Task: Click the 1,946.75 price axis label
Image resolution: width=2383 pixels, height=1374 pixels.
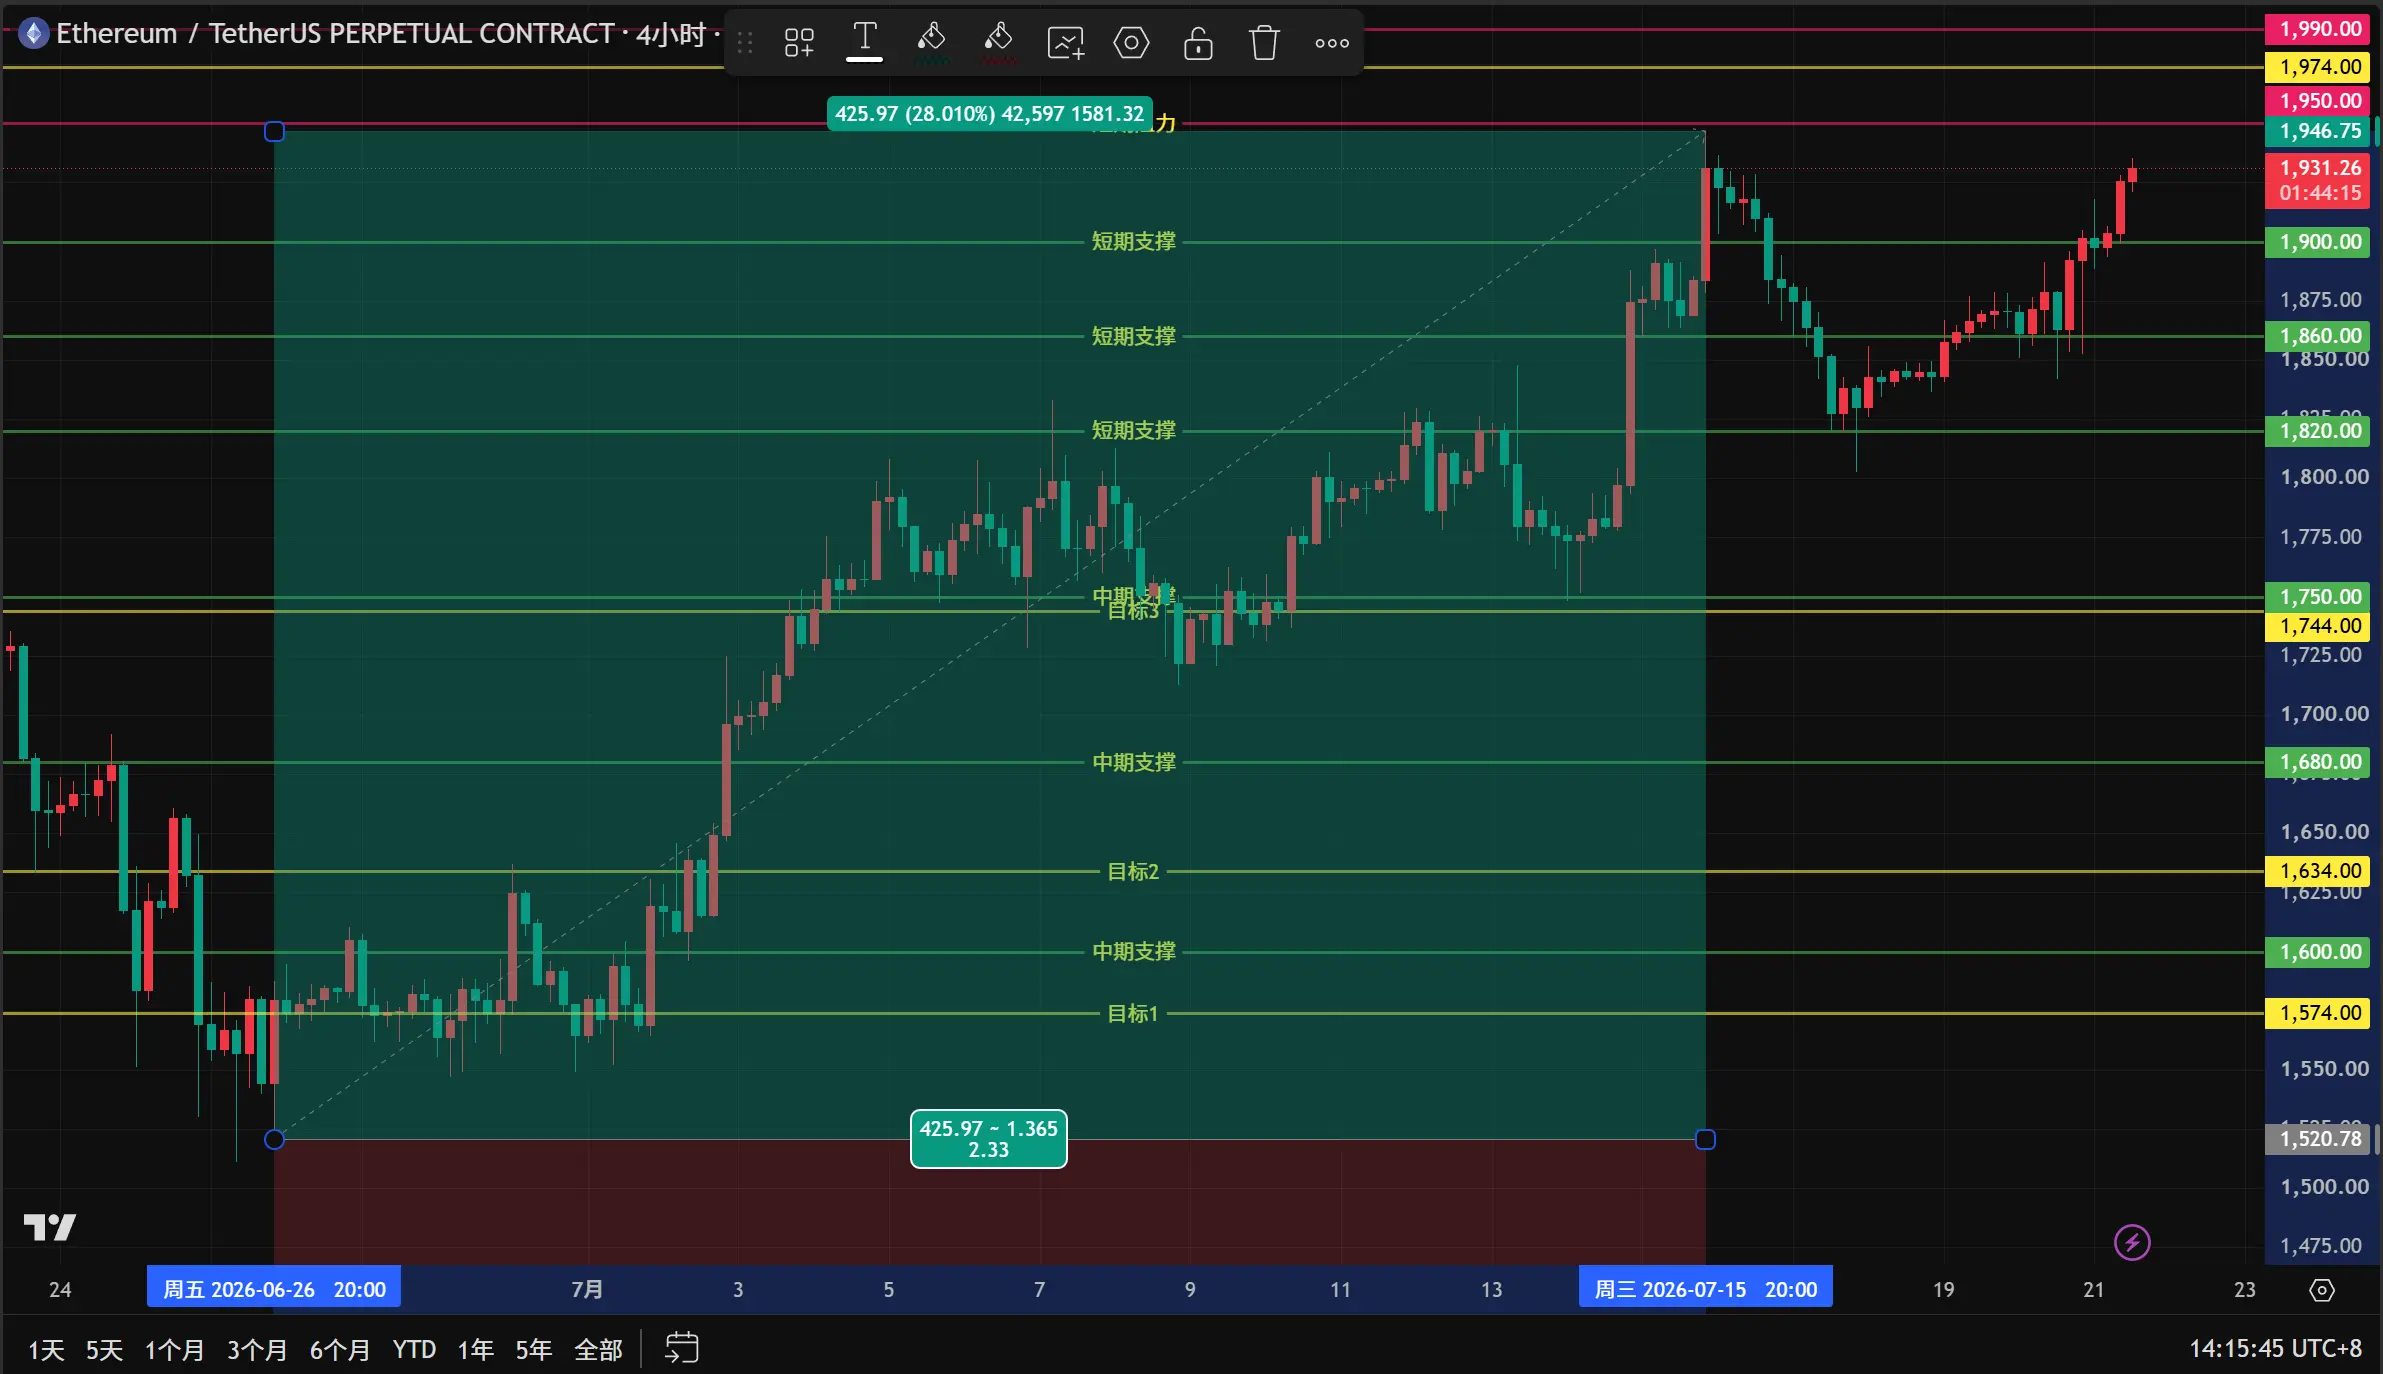Action: (2319, 131)
